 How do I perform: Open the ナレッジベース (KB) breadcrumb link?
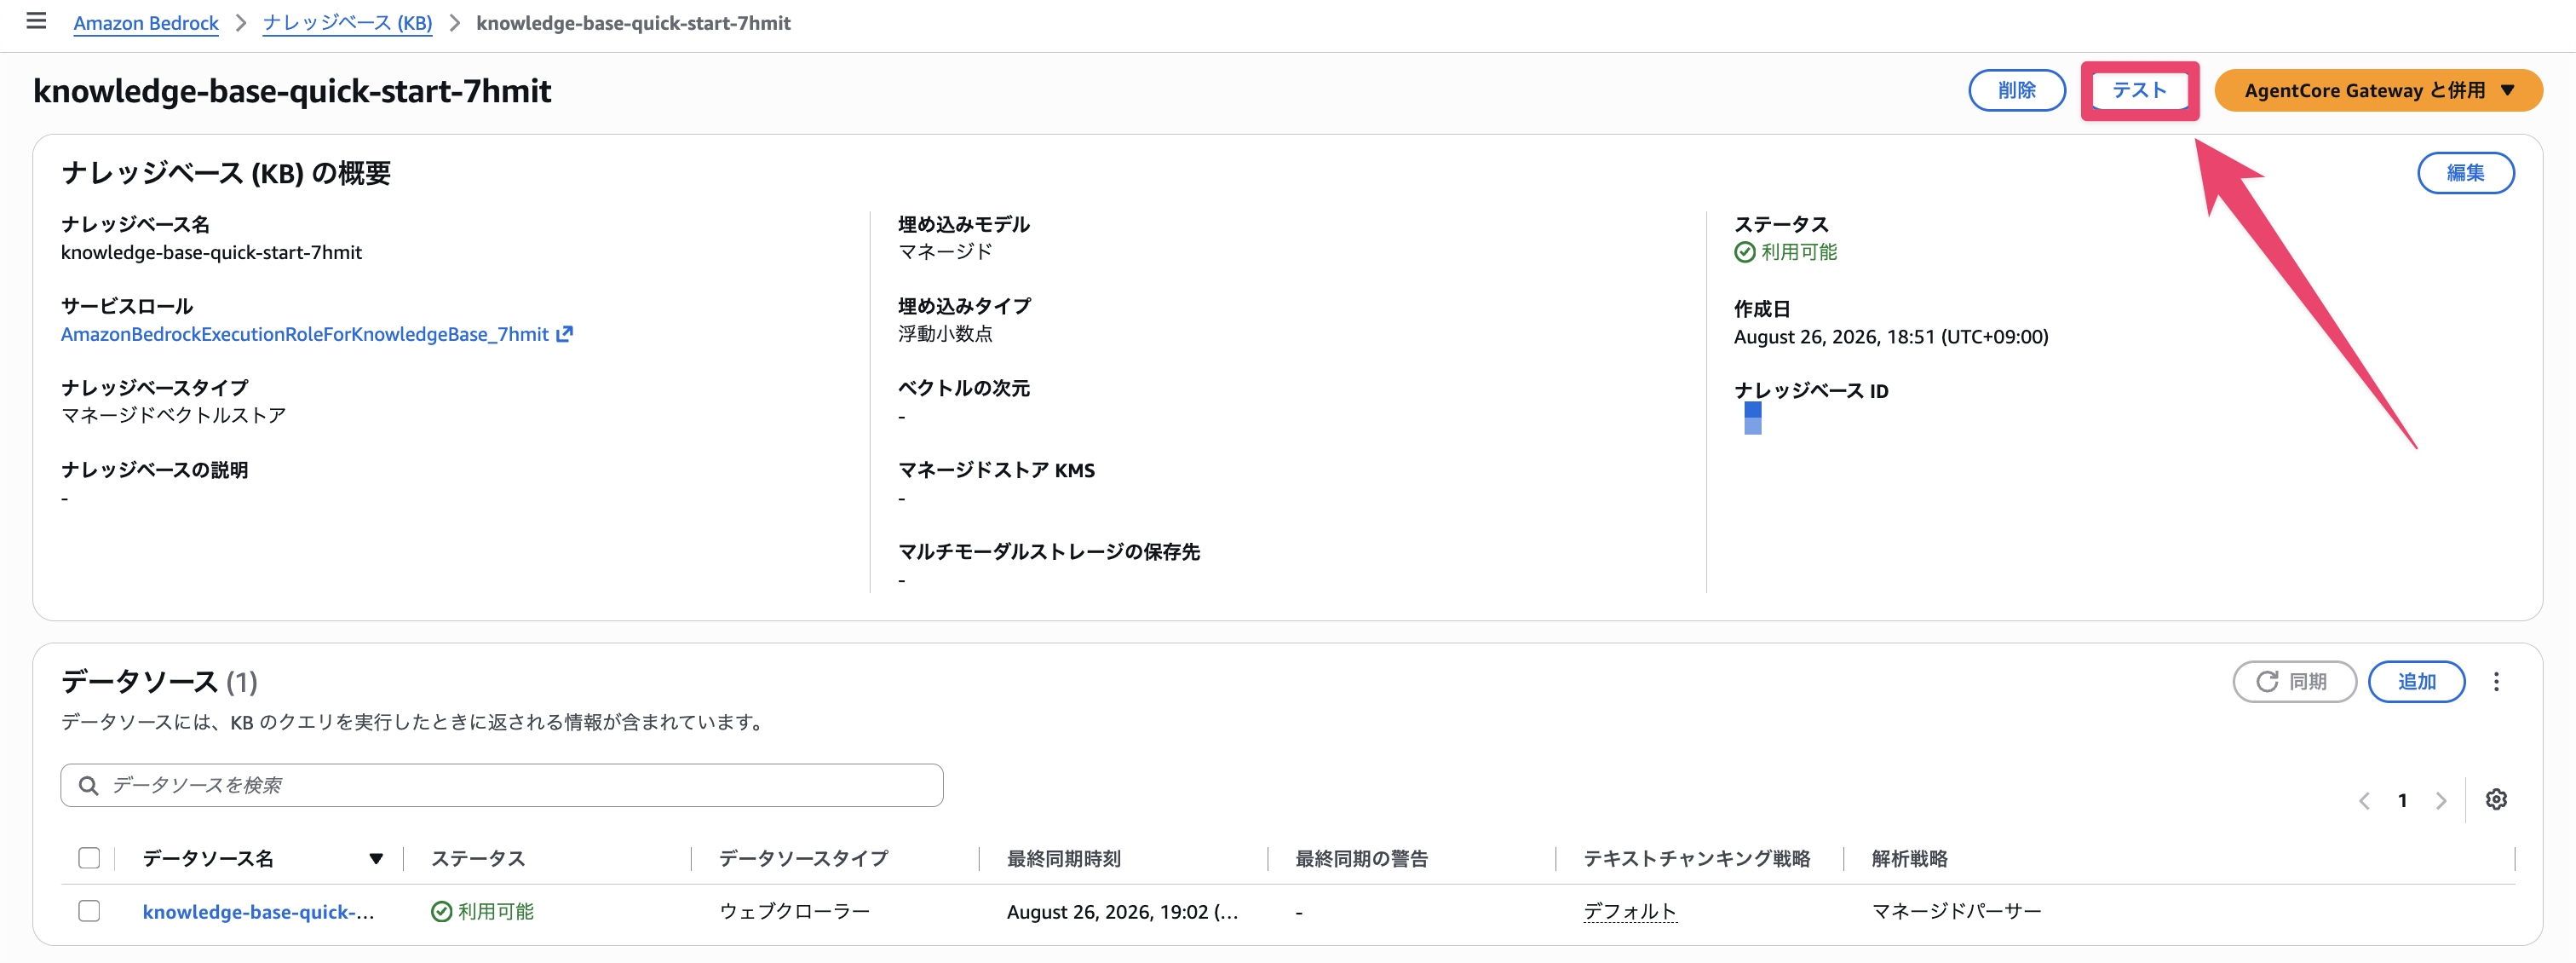point(347,23)
